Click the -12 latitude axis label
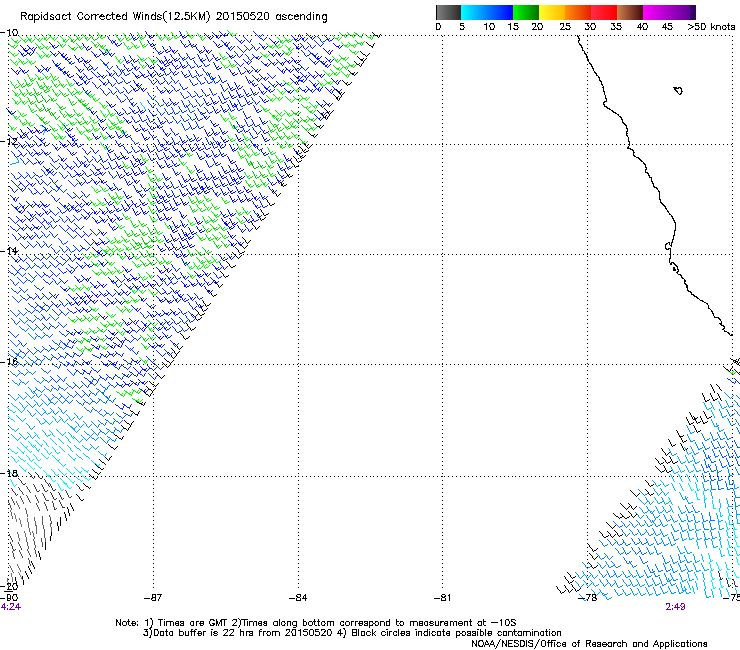This screenshot has width=740, height=650. 9,142
